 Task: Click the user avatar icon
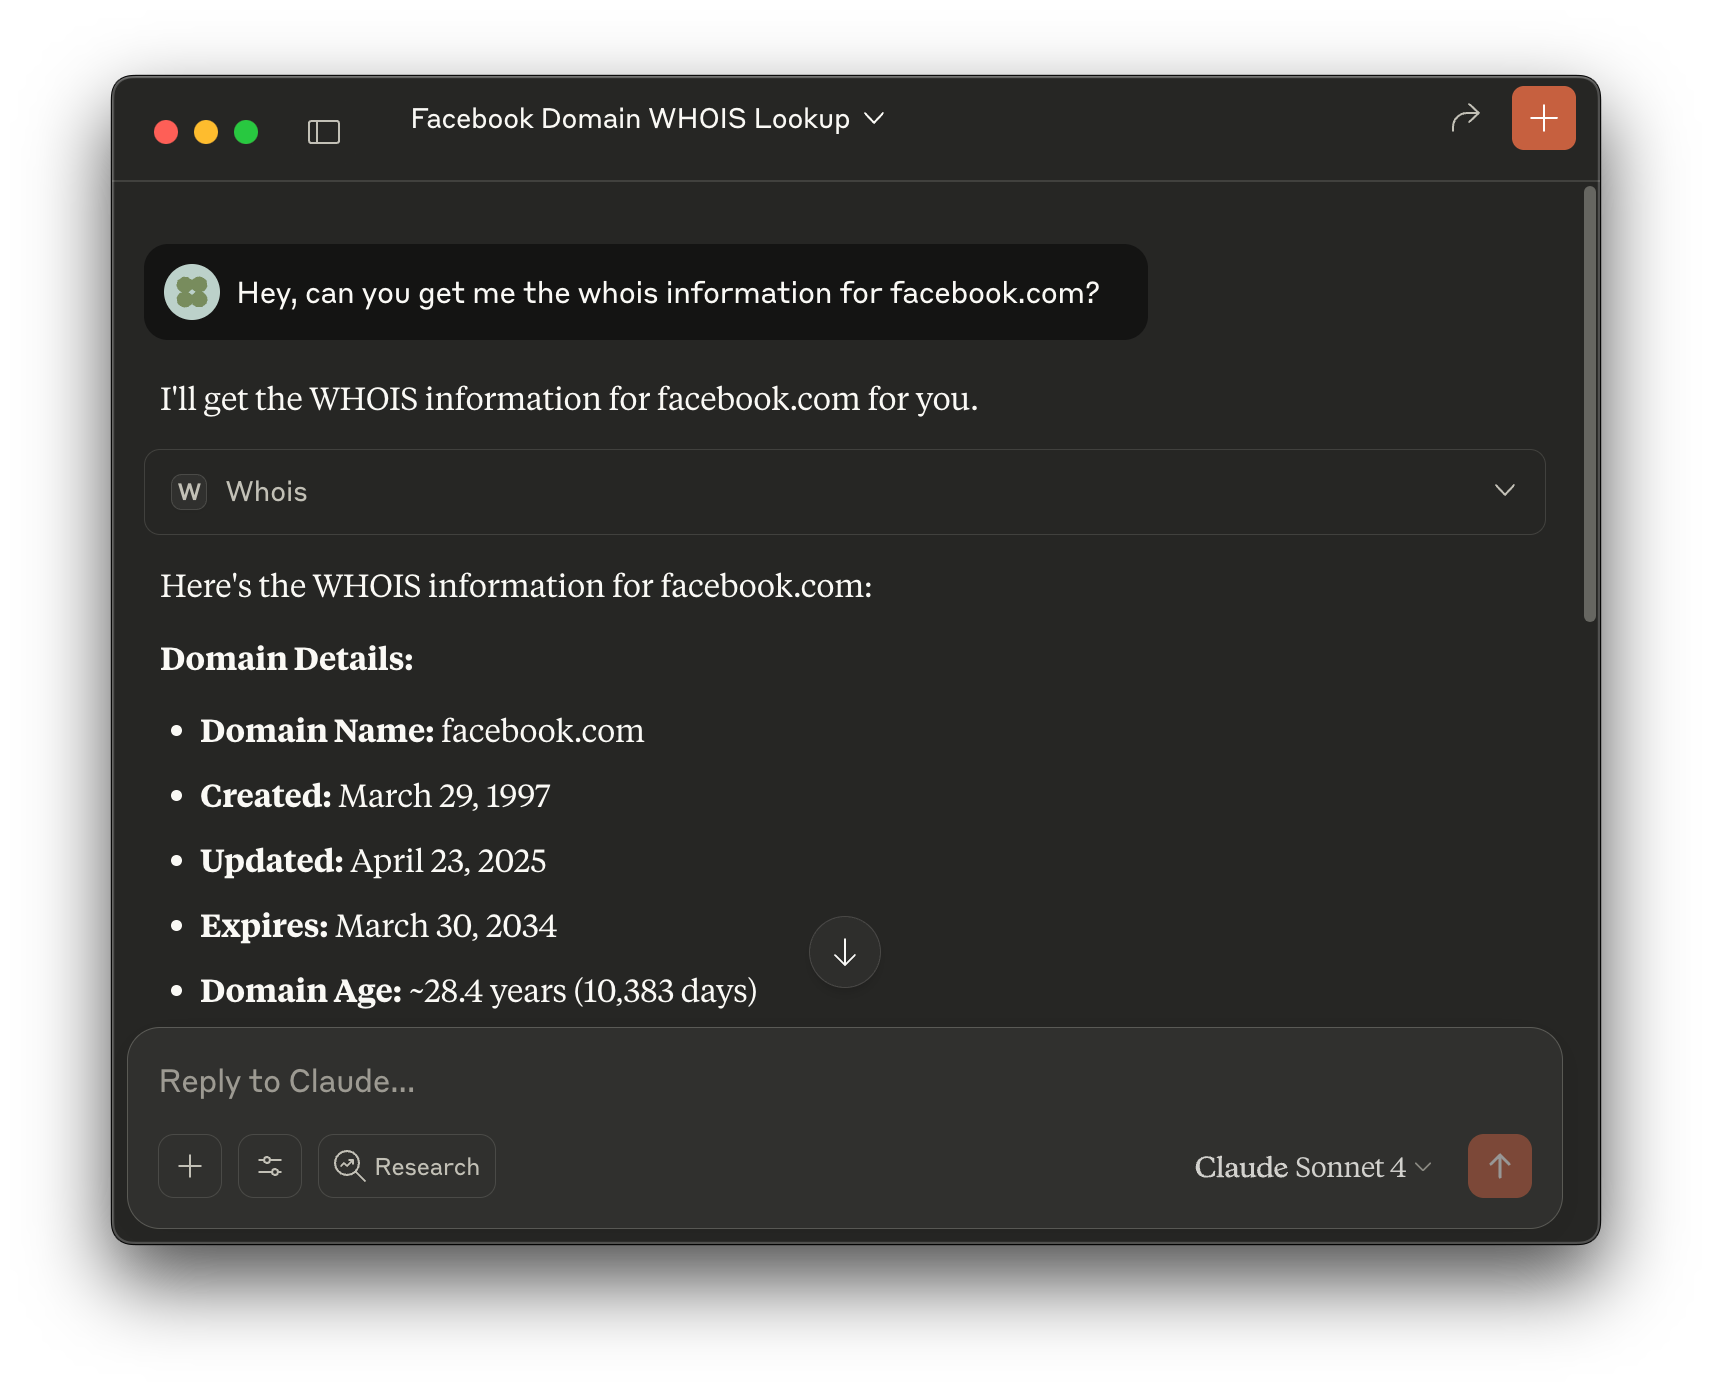(x=192, y=292)
